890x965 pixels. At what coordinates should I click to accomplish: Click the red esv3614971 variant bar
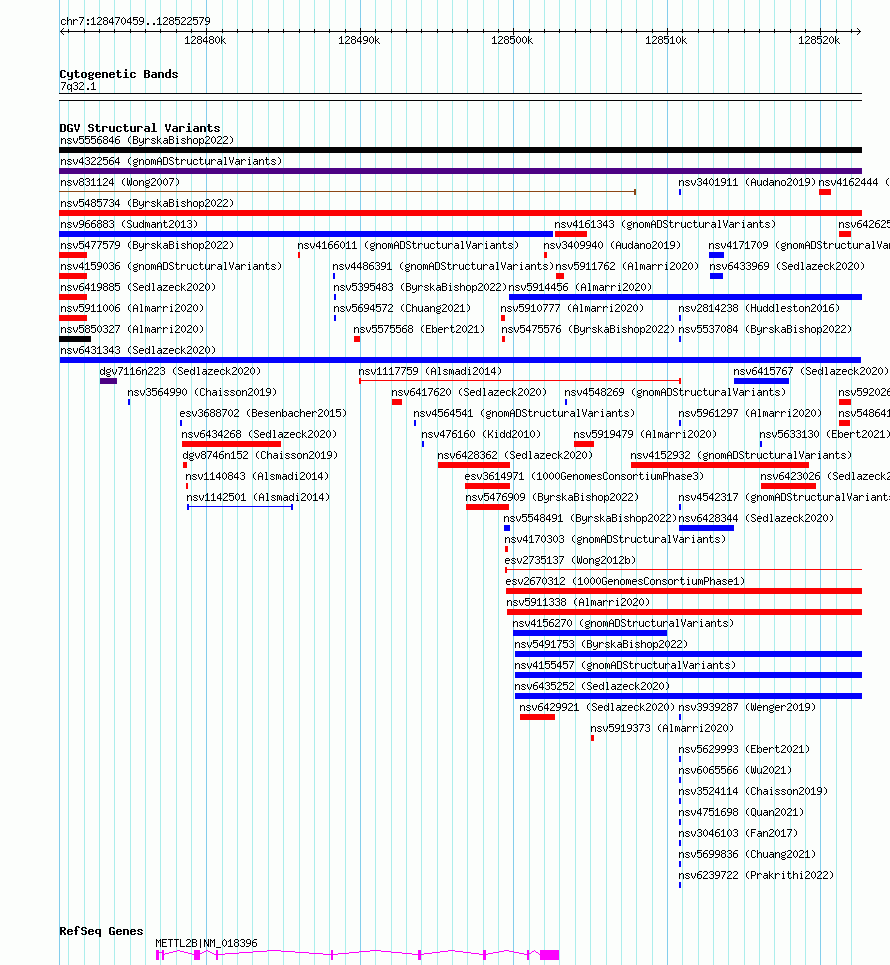coord(487,486)
